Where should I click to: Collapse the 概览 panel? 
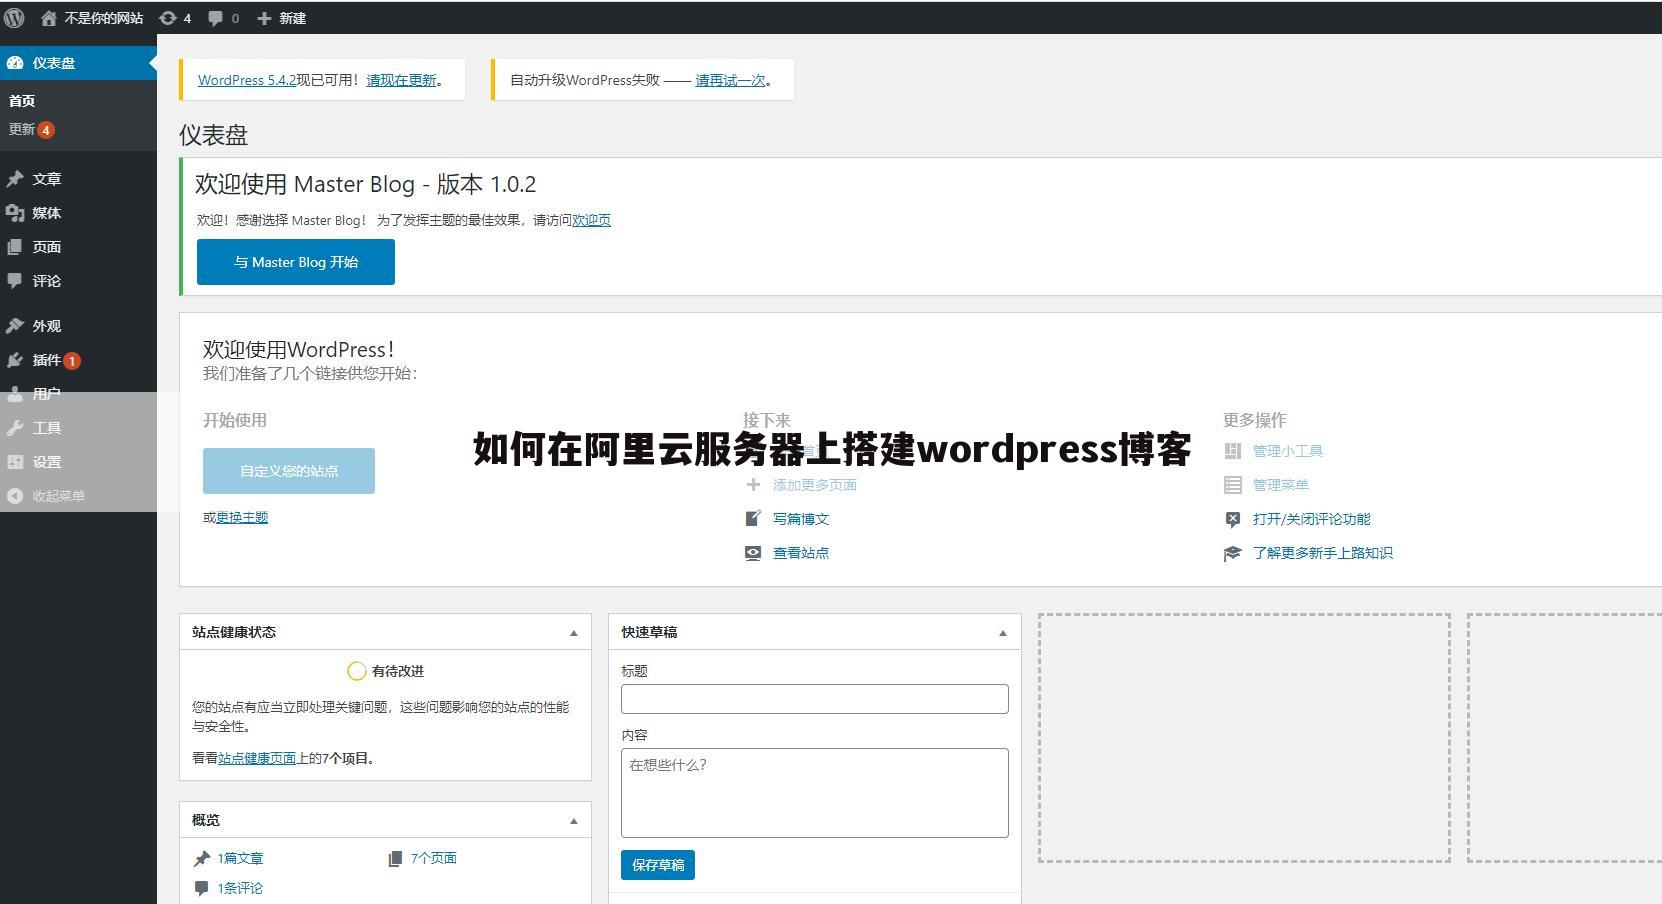pos(574,819)
